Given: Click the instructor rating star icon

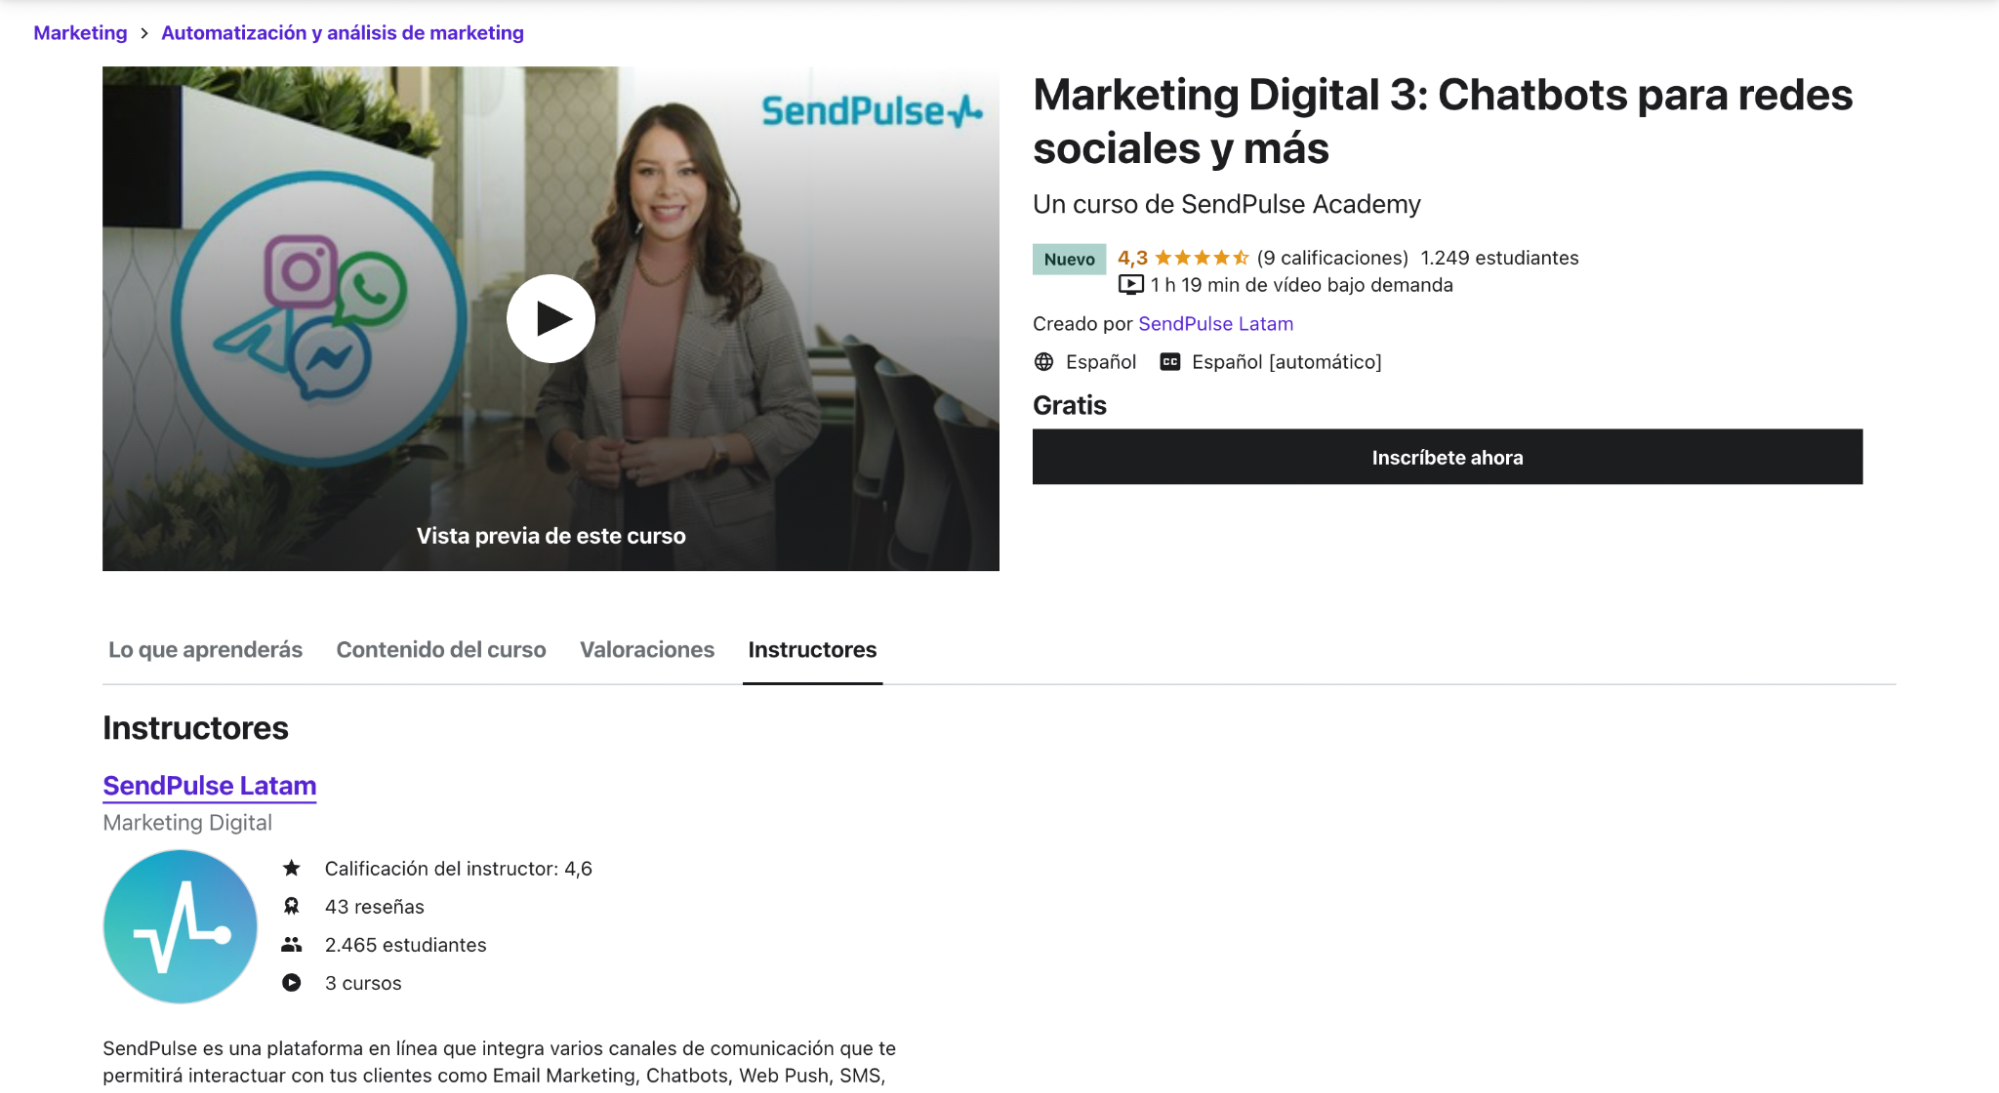Looking at the screenshot, I should pos(291,868).
